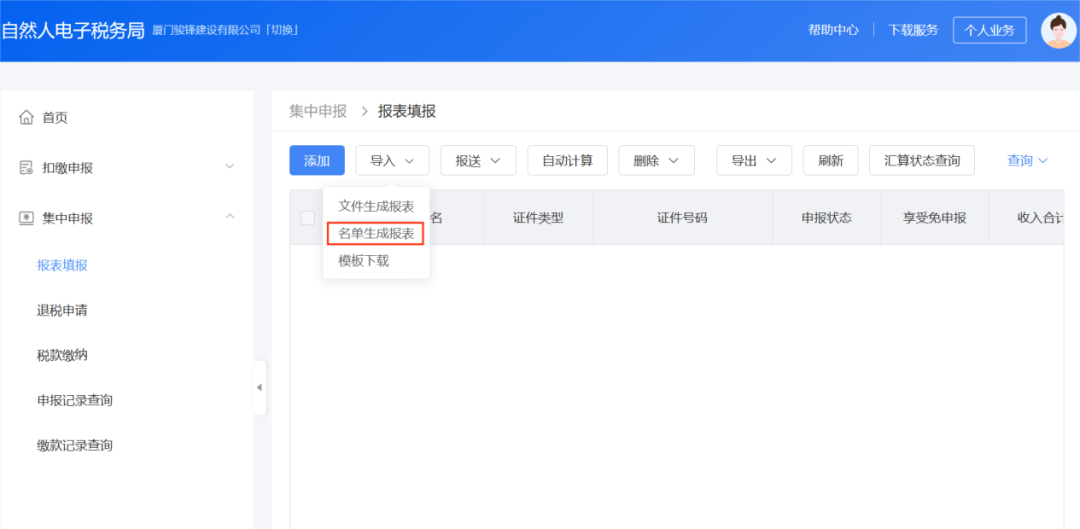
Task: Click the 帮助中心 link
Action: click(x=833, y=30)
